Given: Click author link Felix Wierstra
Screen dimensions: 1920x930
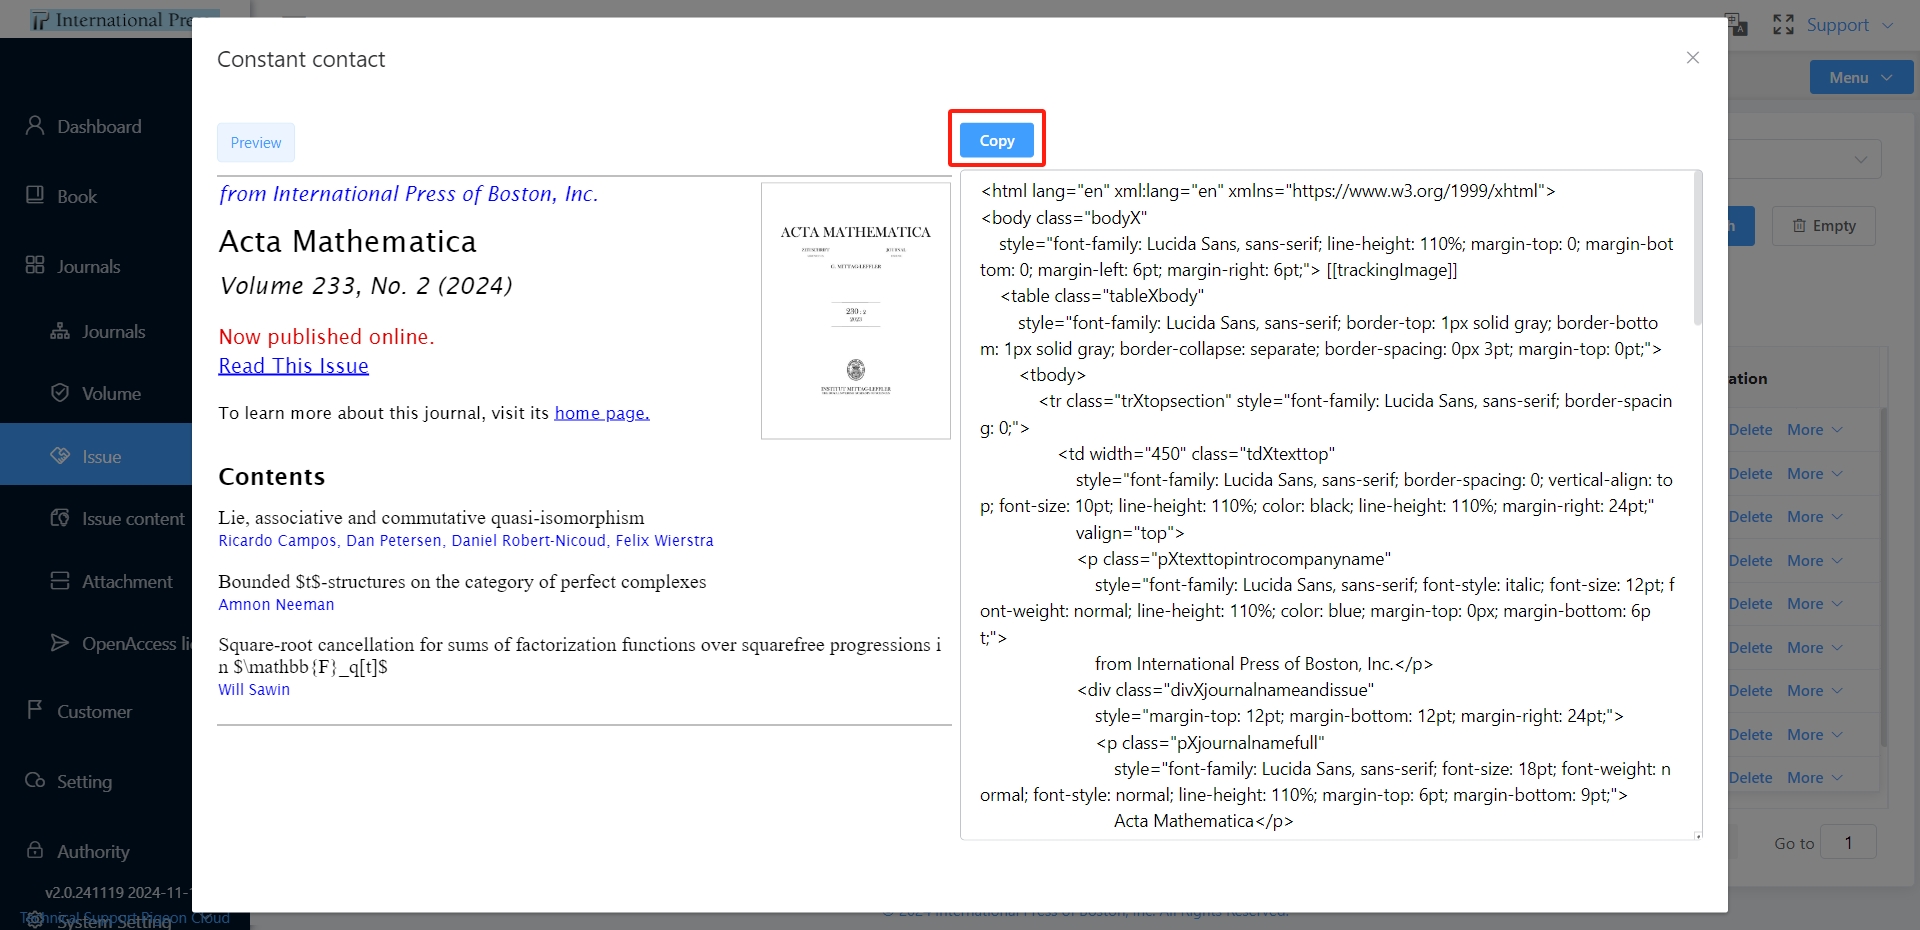Looking at the screenshot, I should coord(665,541).
